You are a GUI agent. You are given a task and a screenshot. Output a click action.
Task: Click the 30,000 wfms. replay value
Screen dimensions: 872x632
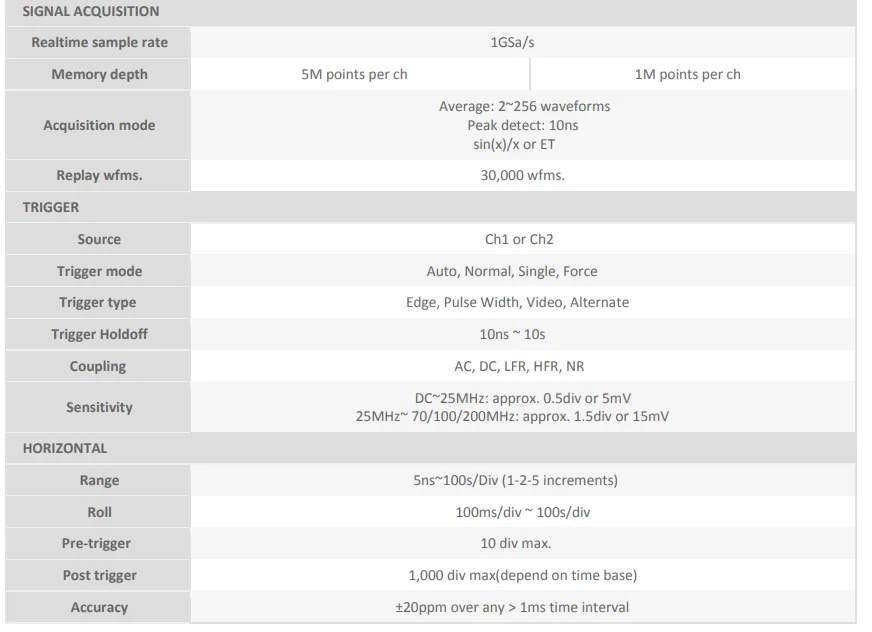tap(523, 176)
